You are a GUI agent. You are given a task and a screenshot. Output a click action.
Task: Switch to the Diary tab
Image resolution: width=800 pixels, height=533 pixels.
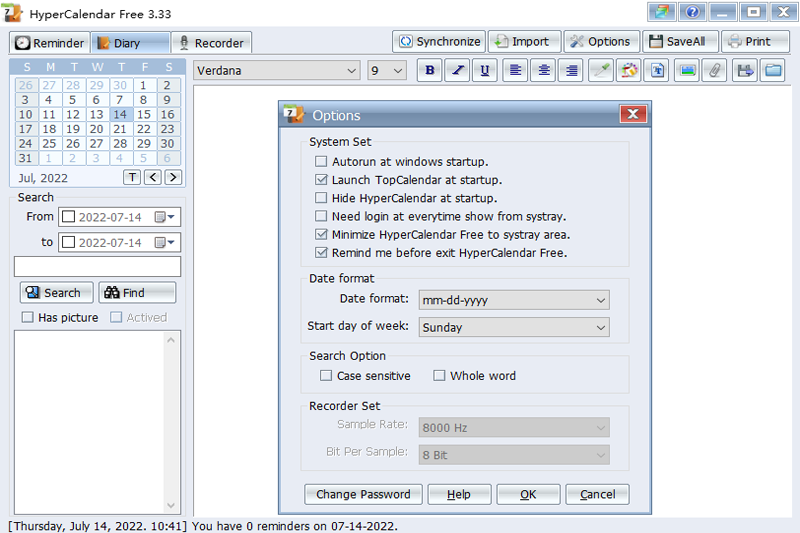131,43
